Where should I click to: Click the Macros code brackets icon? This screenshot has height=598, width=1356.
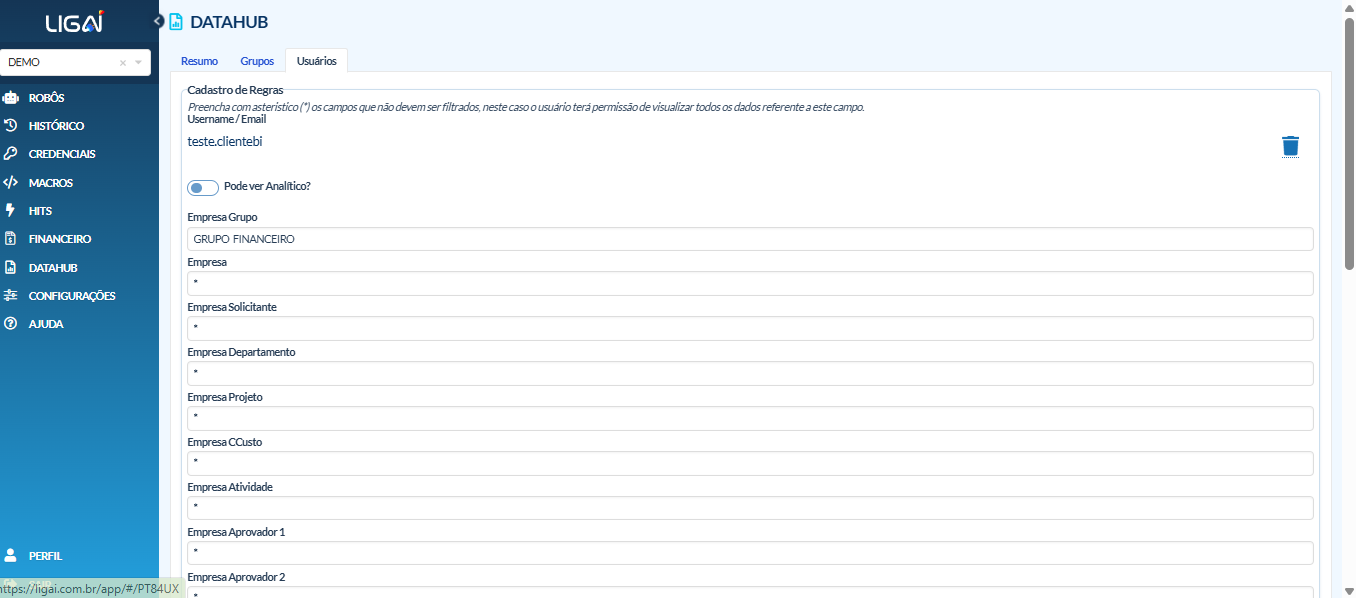(x=11, y=183)
